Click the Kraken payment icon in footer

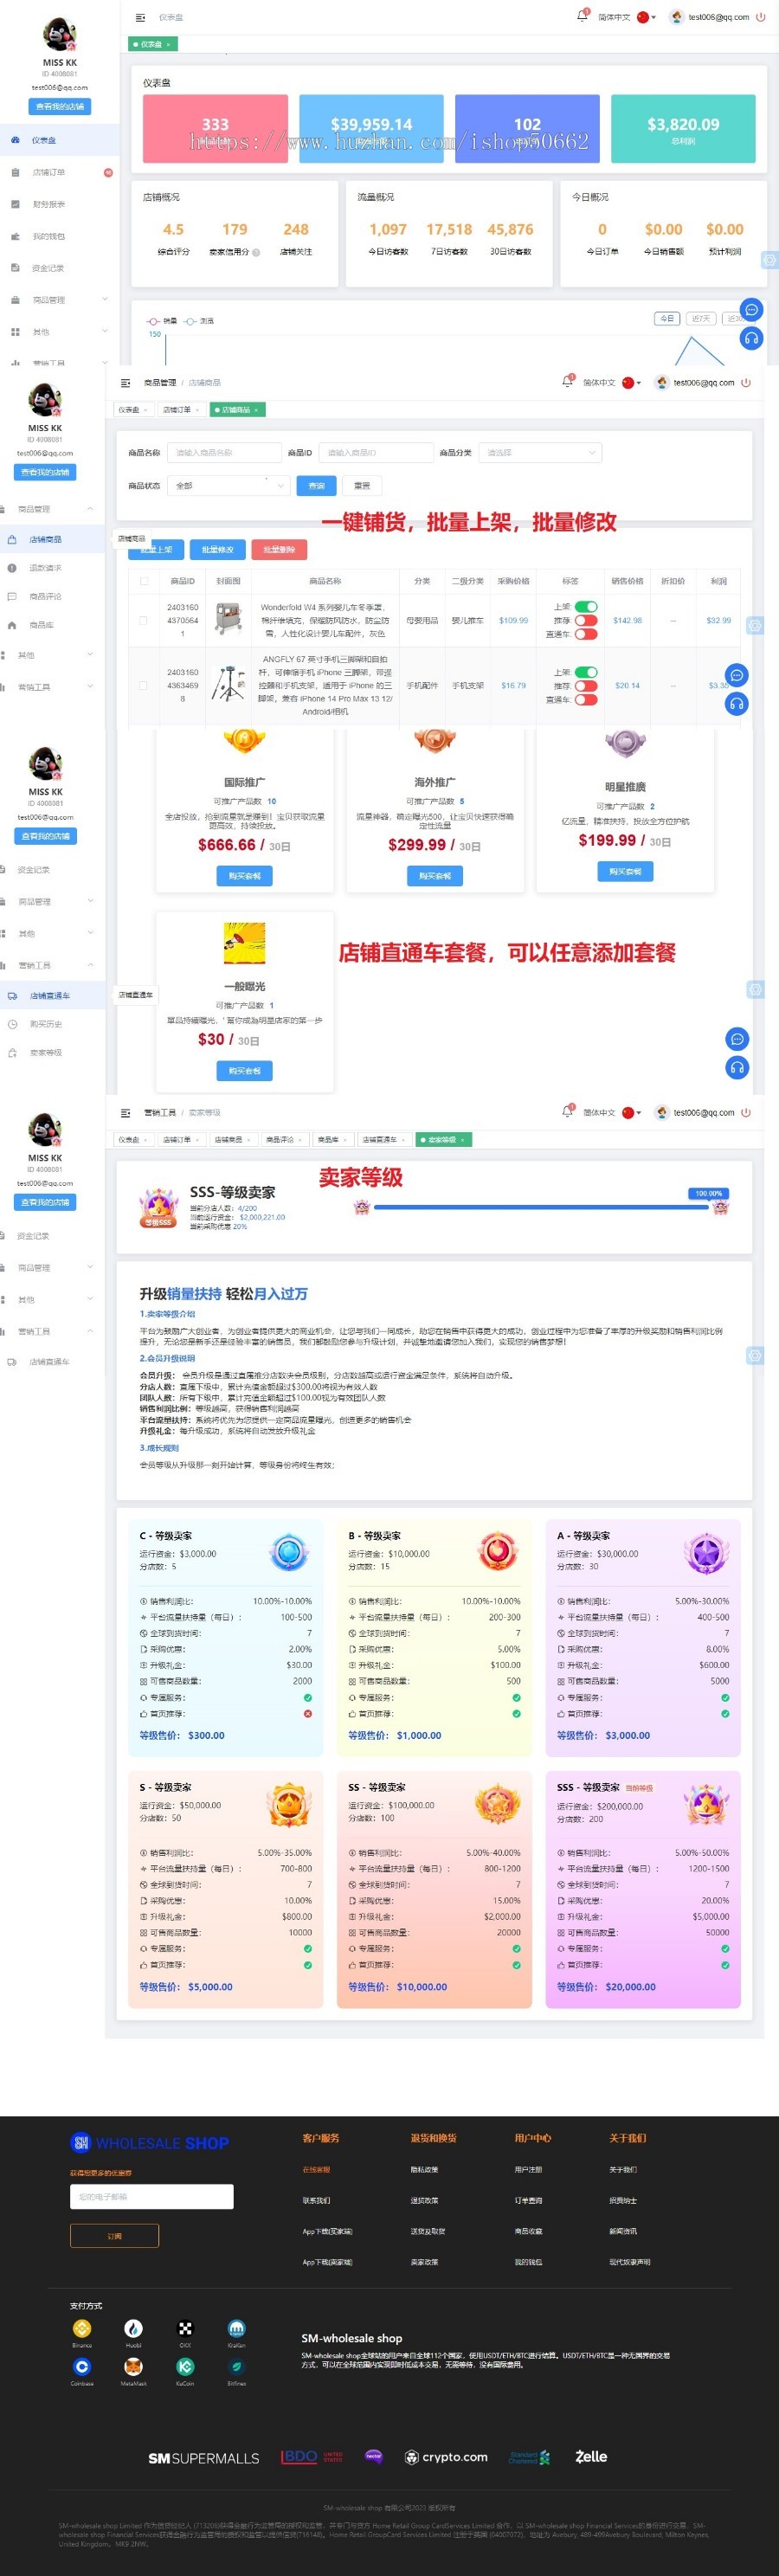click(x=236, y=2328)
